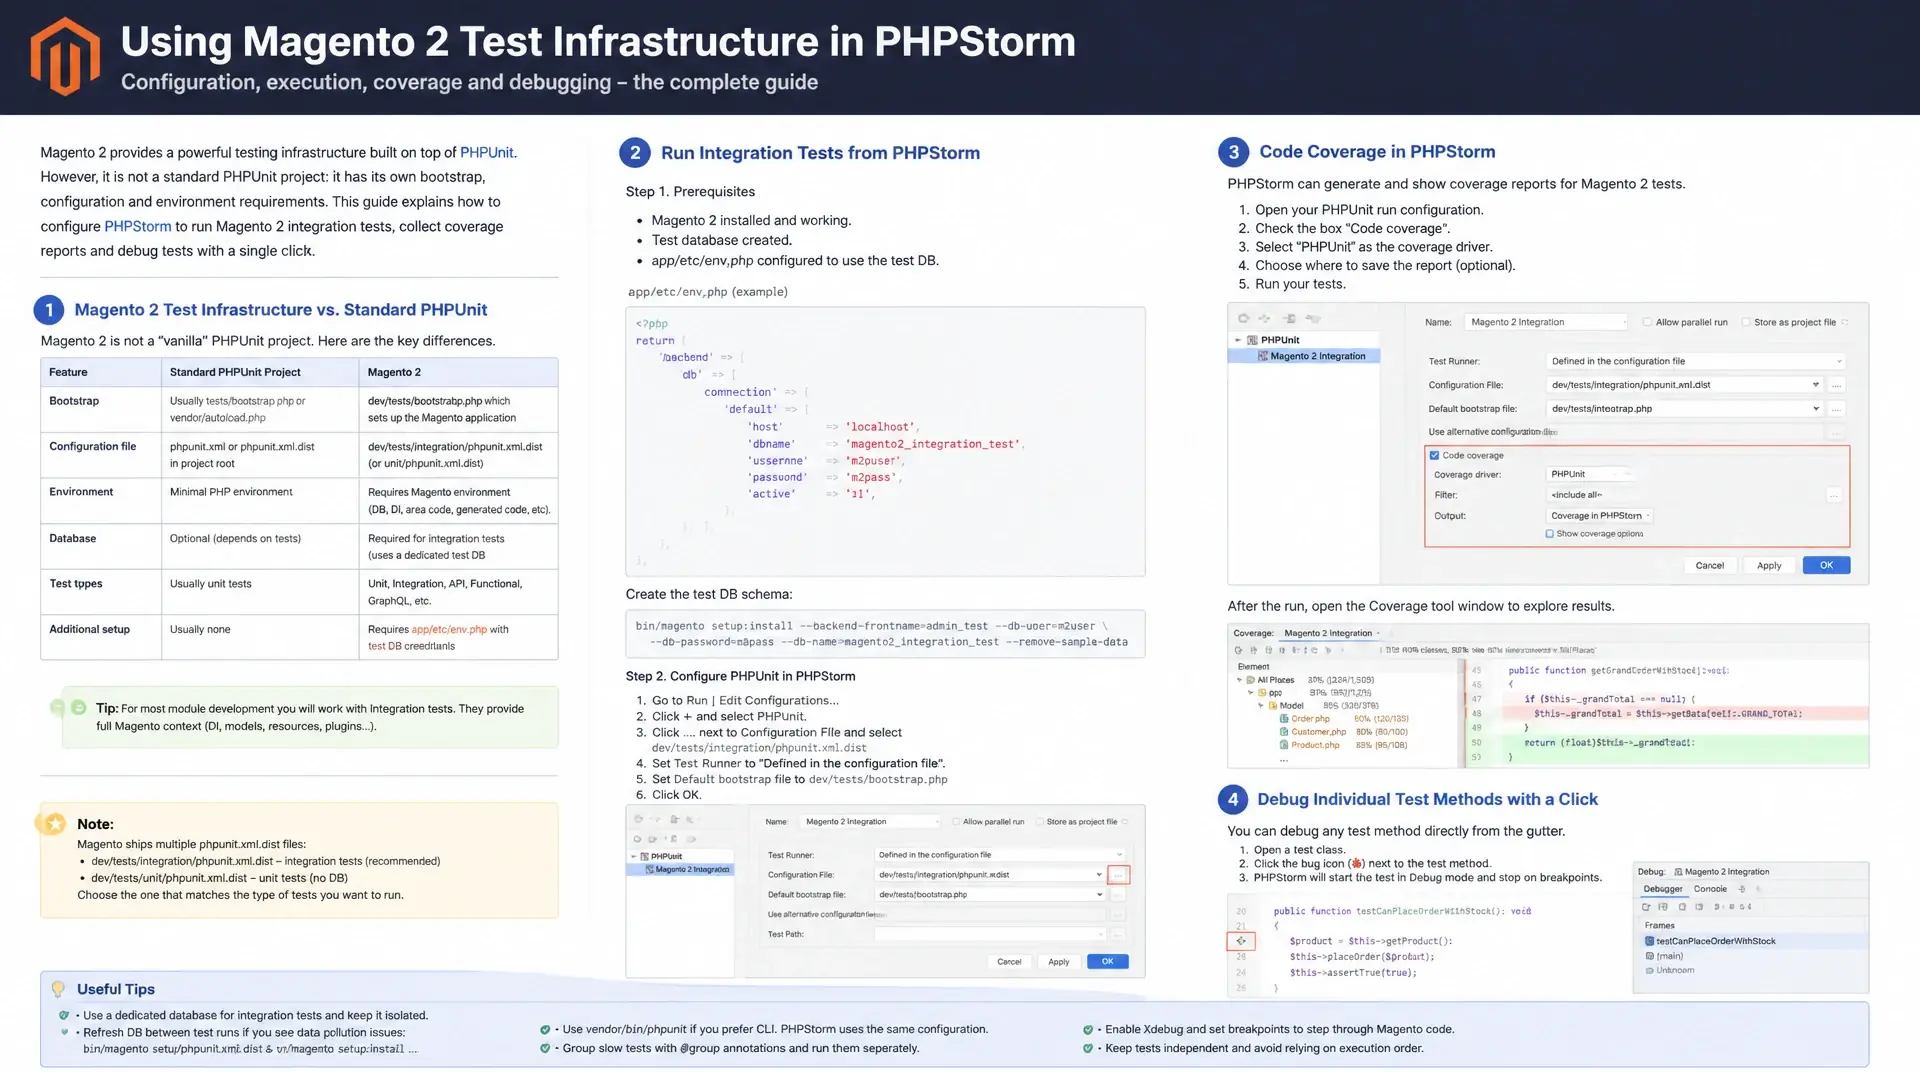Open Configuration File dropdown arrow in Code coverage dialog

pyautogui.click(x=1816, y=384)
